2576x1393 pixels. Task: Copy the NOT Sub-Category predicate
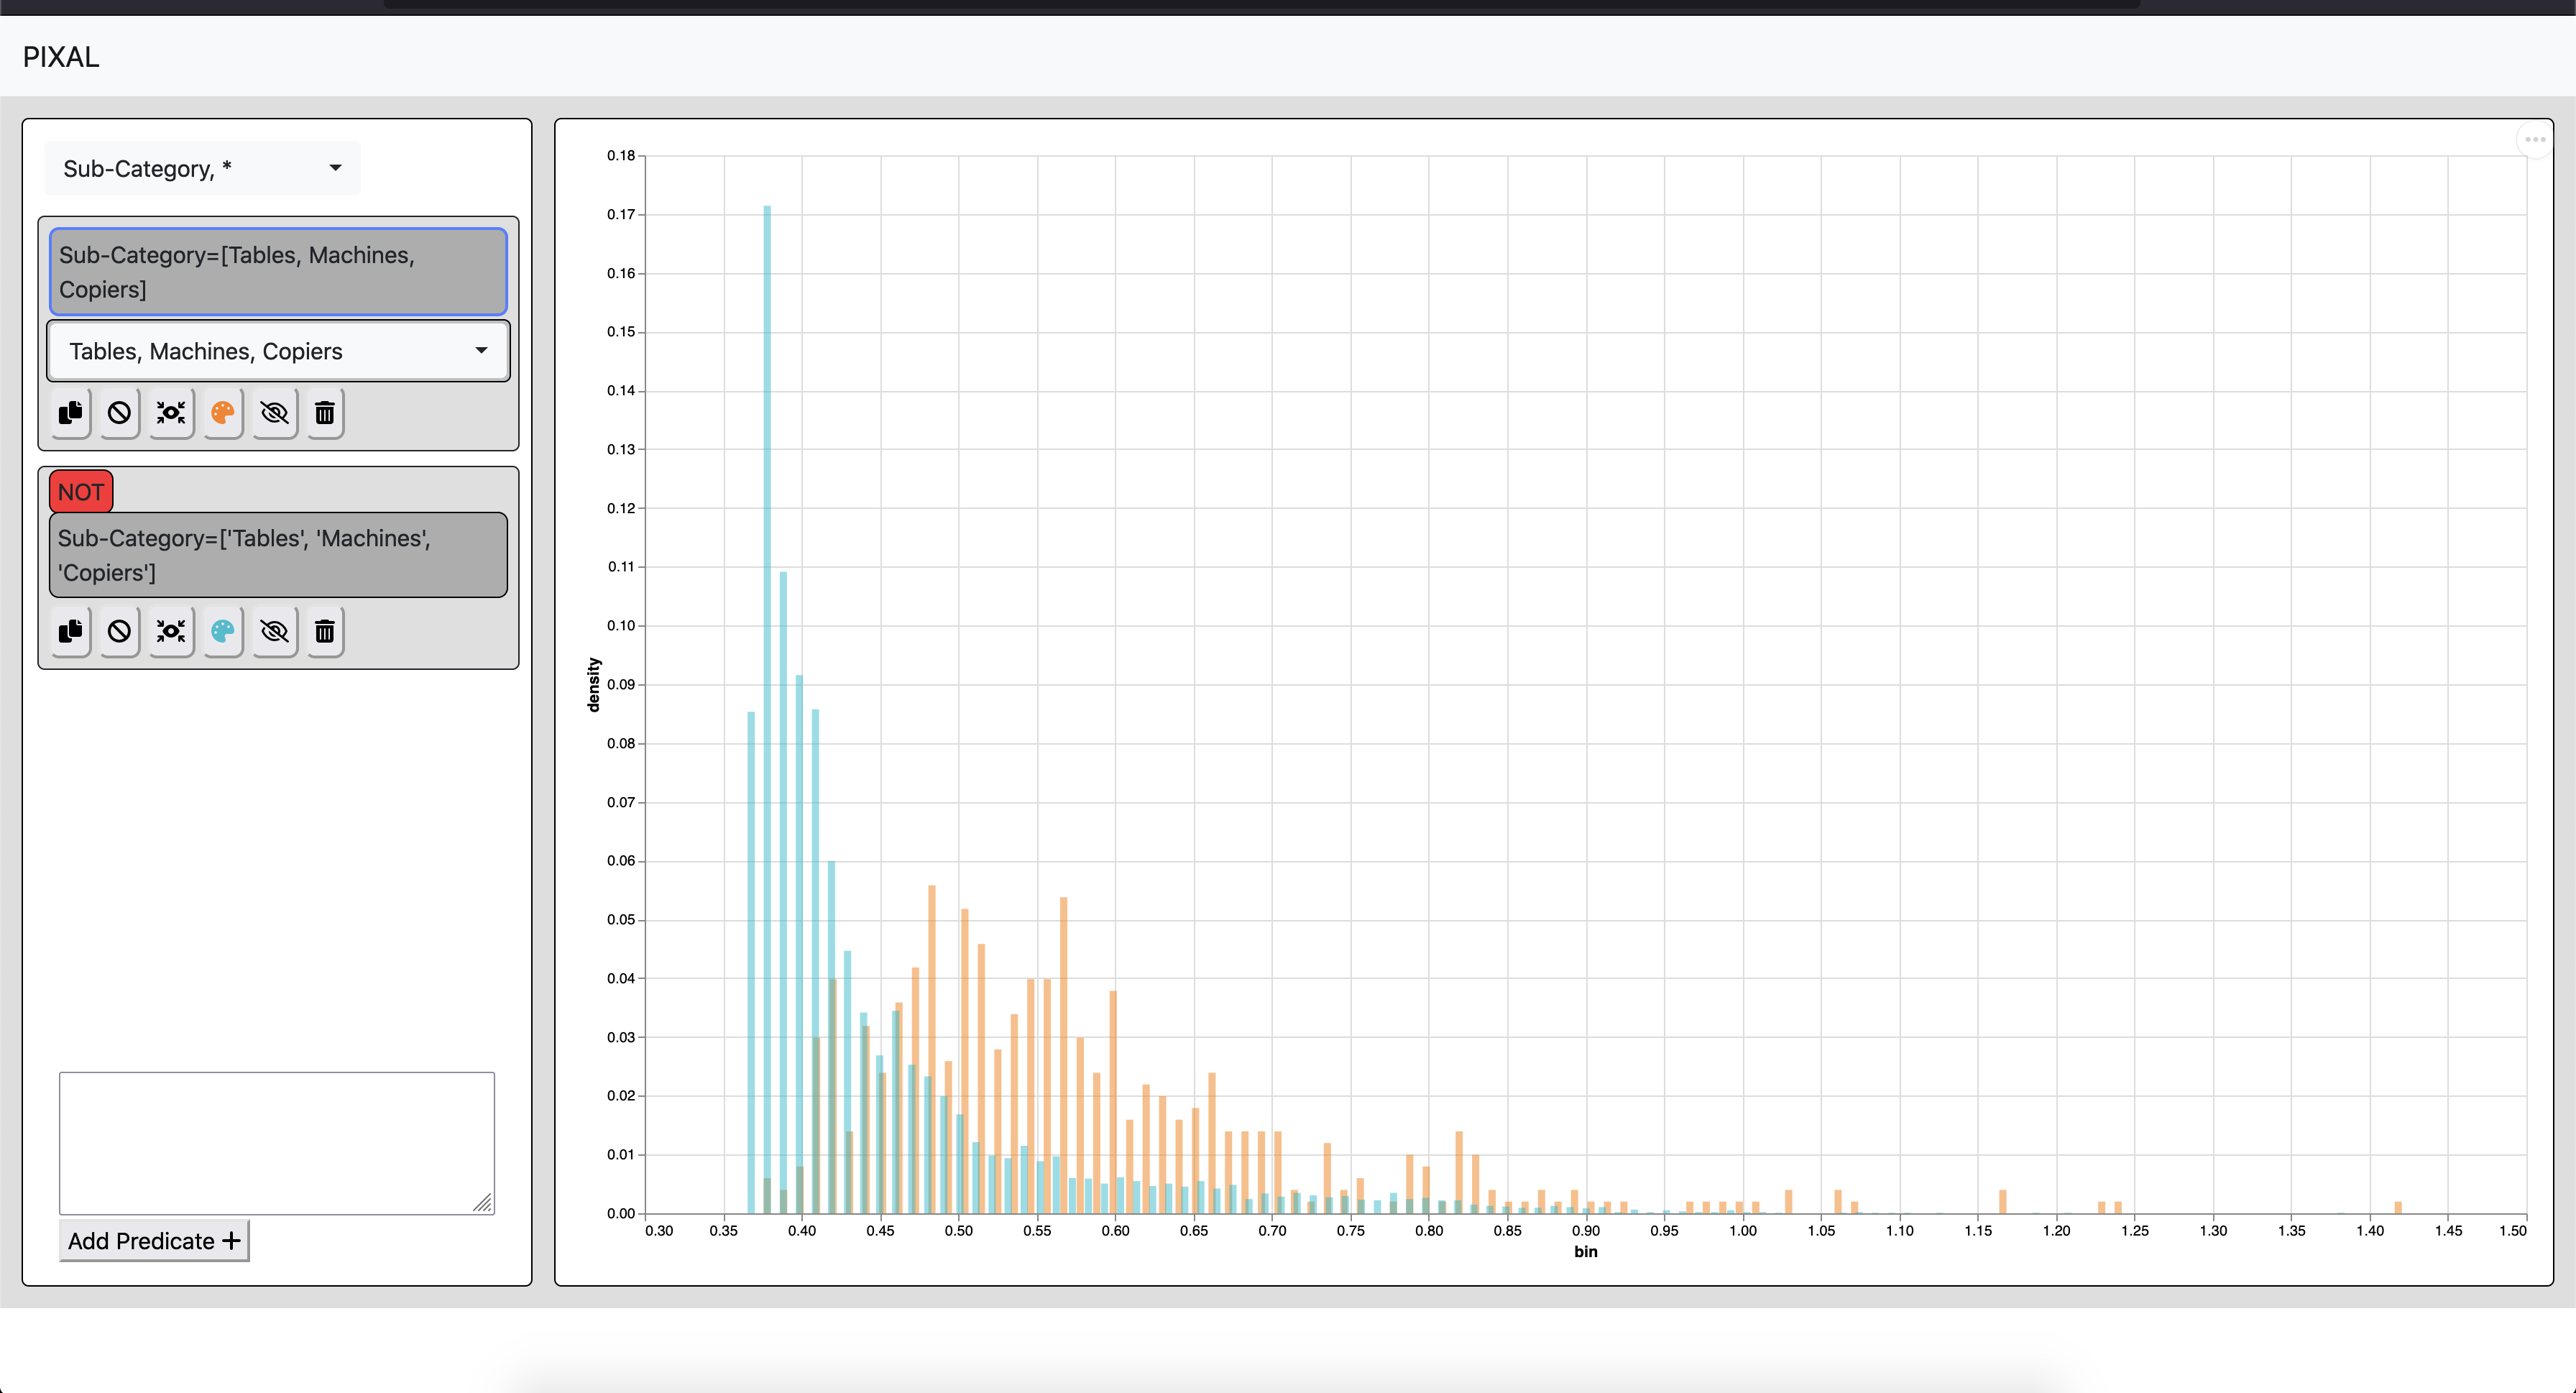tap(71, 631)
